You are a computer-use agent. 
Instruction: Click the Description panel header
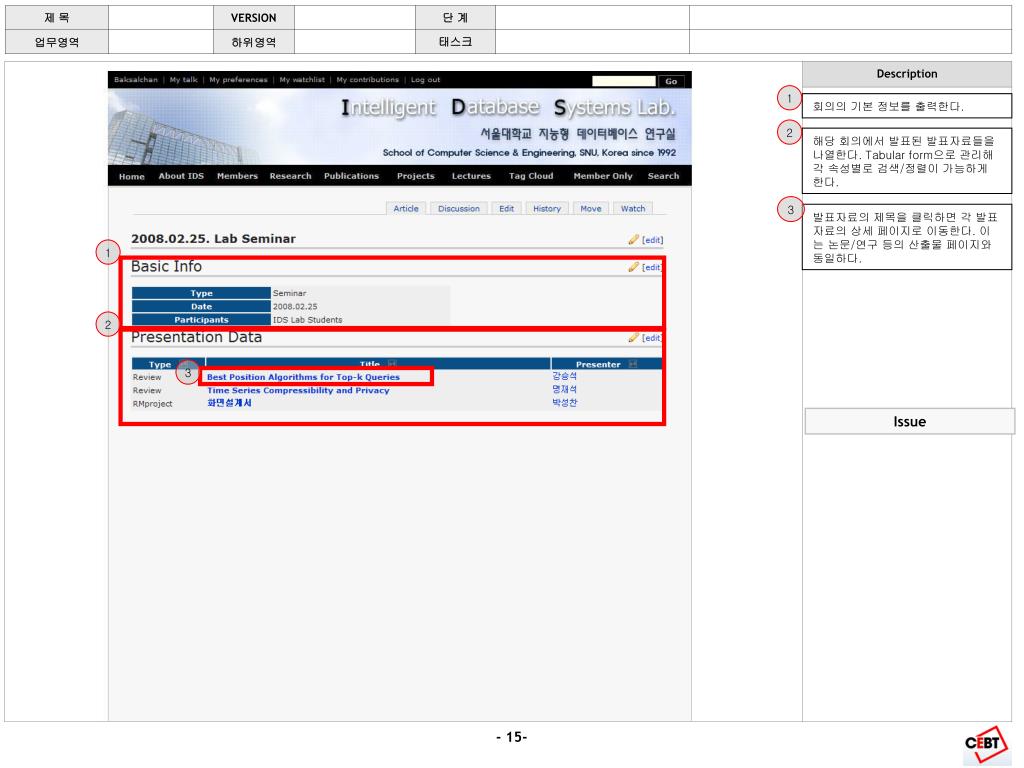(906, 74)
